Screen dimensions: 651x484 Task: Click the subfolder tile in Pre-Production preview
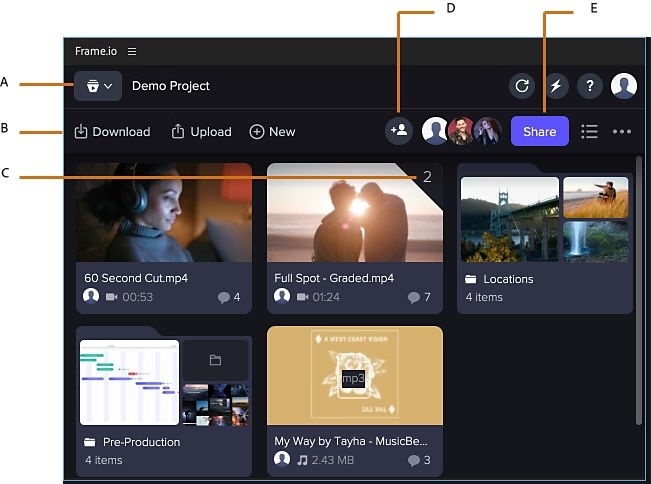tap(215, 360)
